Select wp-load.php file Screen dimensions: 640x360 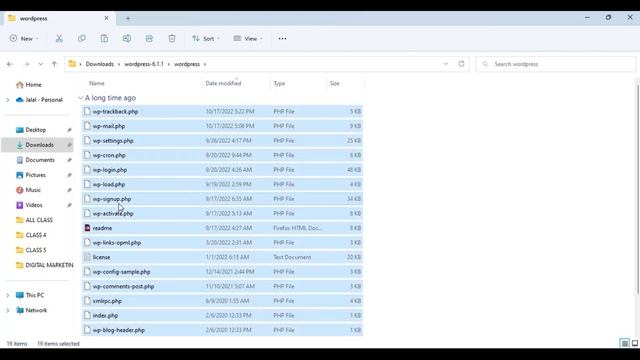222,184
